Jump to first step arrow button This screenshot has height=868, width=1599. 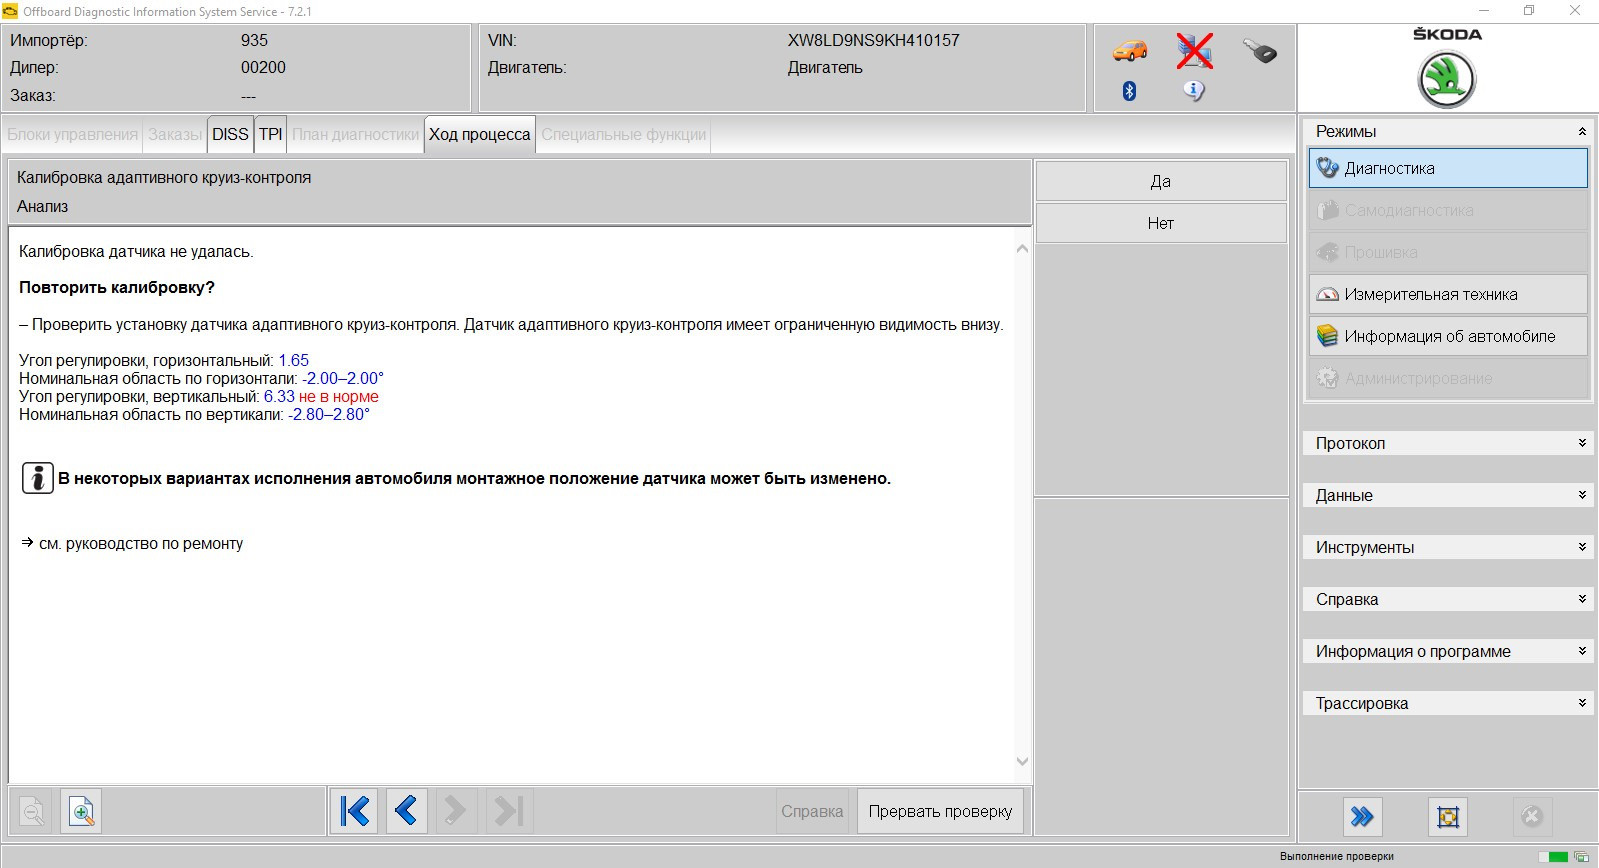point(355,810)
